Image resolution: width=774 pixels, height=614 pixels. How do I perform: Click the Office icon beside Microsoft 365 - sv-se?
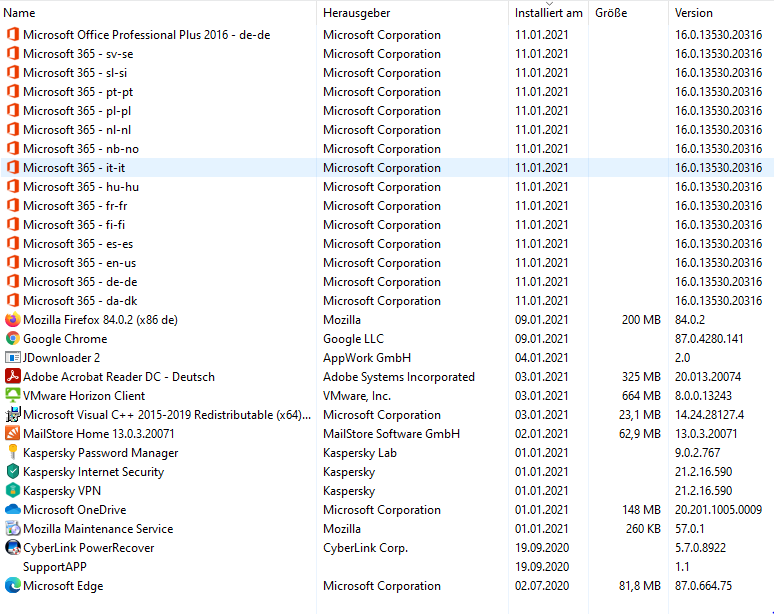click(x=13, y=53)
